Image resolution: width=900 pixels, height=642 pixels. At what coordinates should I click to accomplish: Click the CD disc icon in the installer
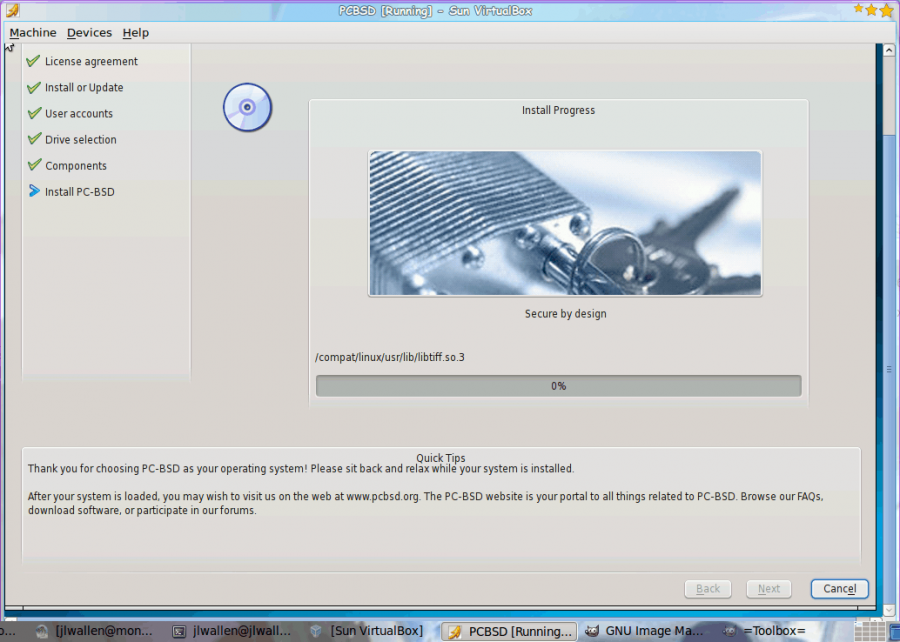[x=246, y=107]
